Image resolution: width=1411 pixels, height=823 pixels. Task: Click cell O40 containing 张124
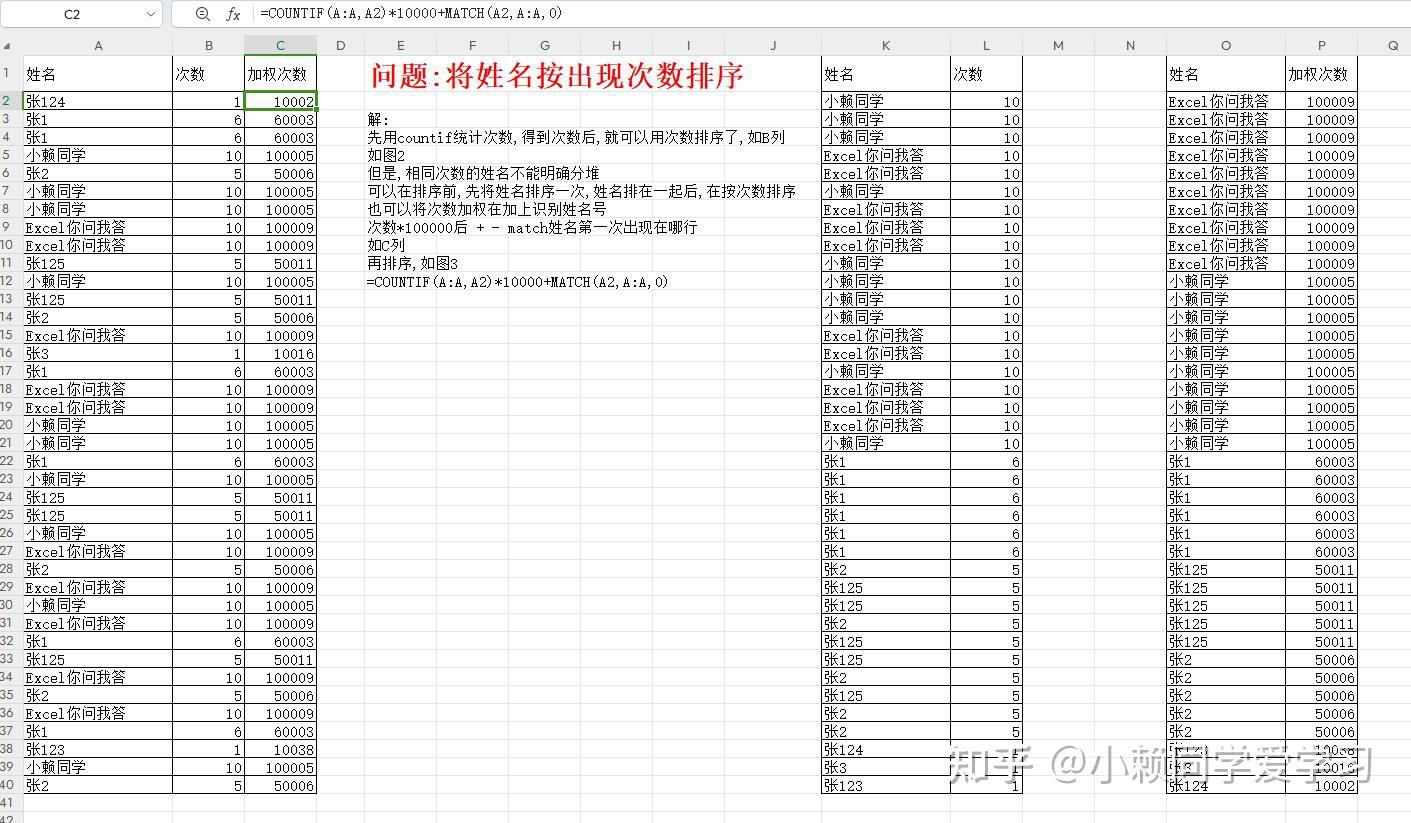pos(1226,785)
